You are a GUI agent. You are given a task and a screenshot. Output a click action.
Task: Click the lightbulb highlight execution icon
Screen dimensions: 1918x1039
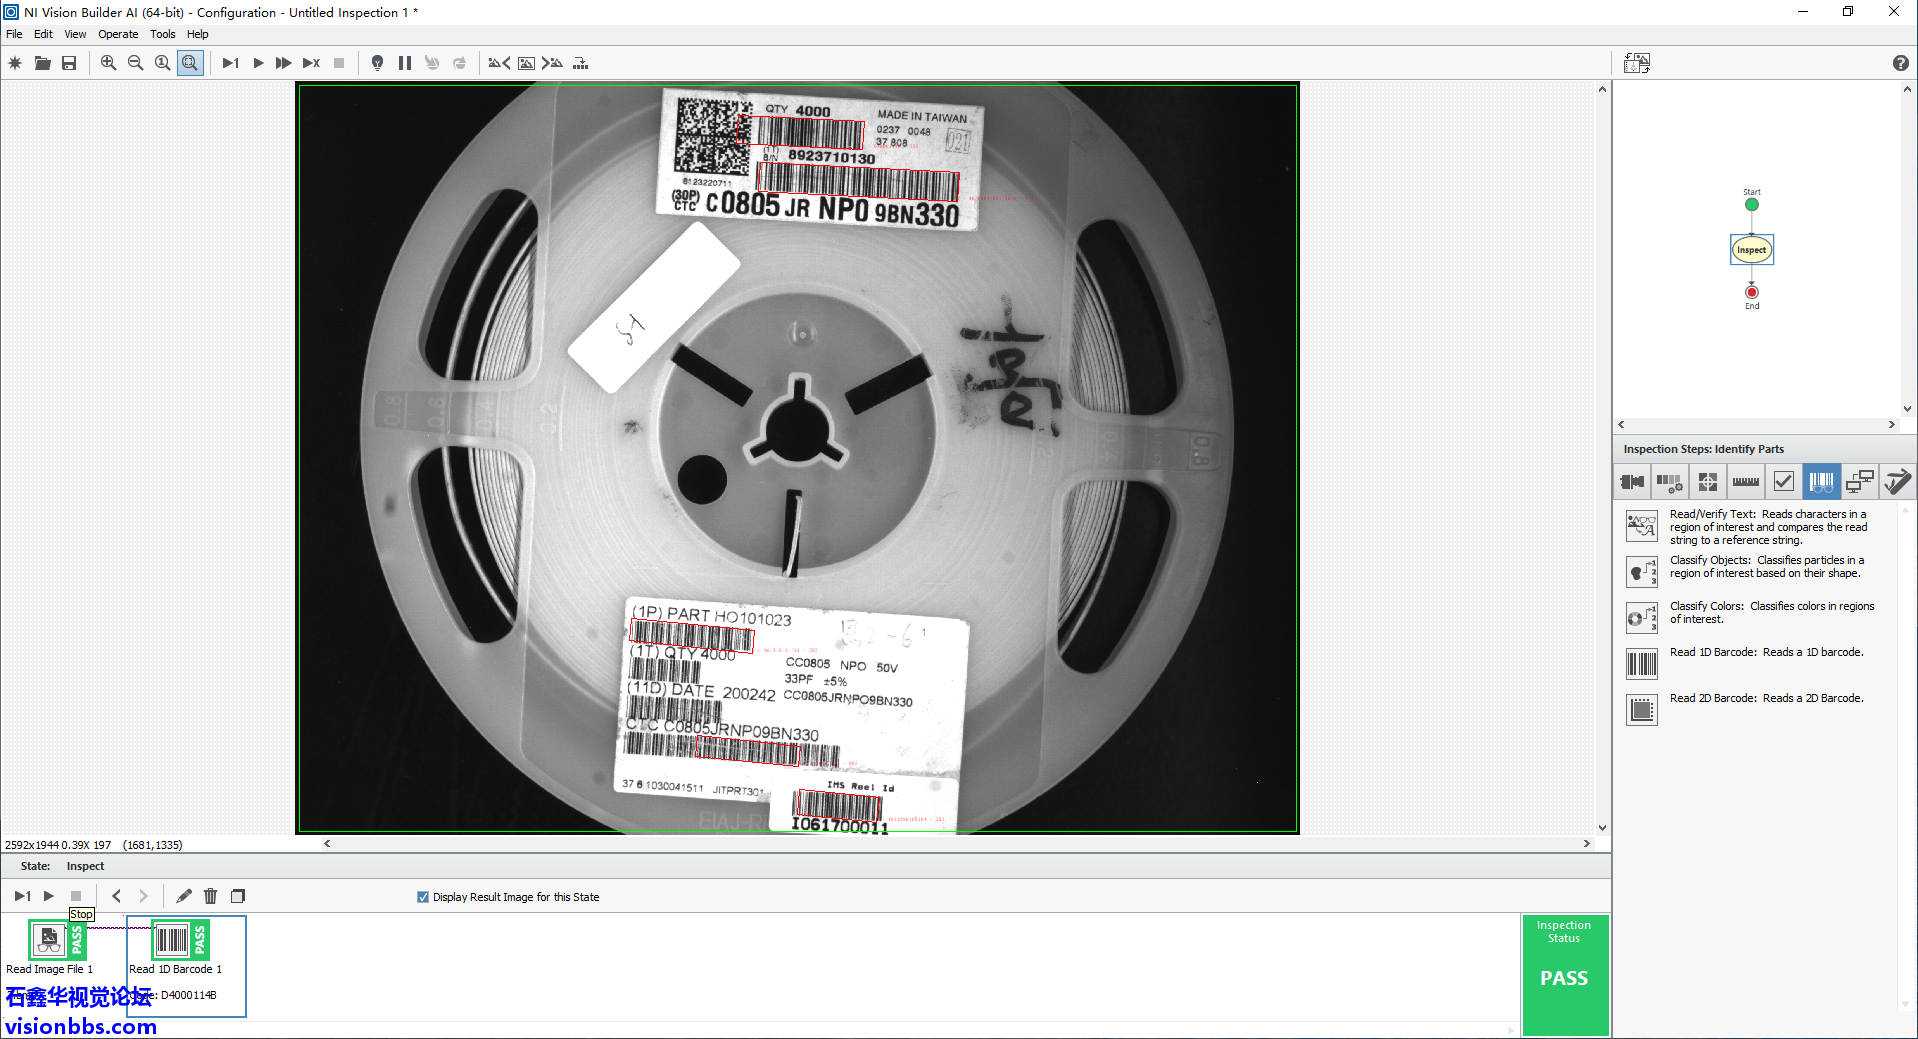(377, 63)
